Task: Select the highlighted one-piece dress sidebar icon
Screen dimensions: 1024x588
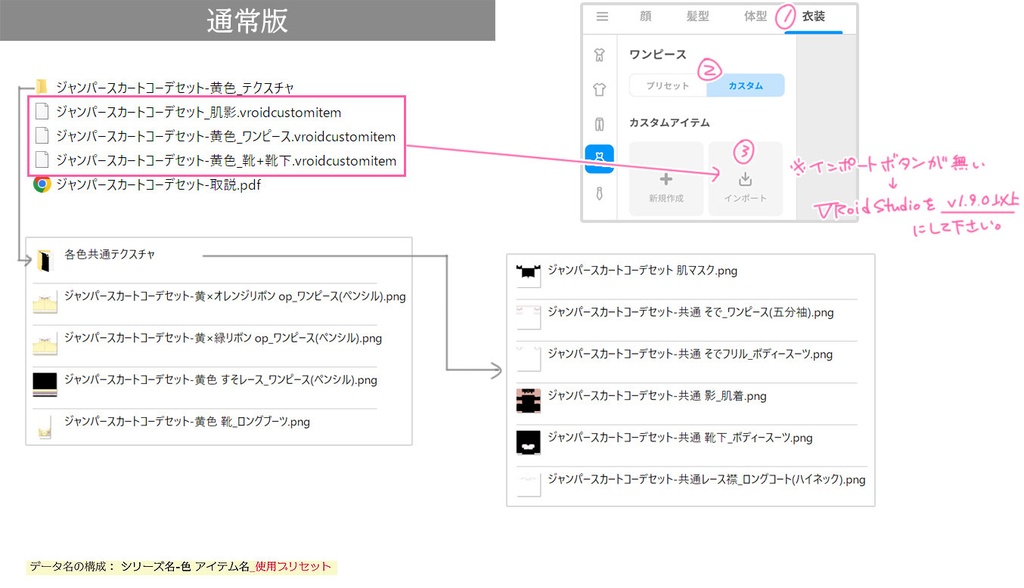Action: point(600,159)
